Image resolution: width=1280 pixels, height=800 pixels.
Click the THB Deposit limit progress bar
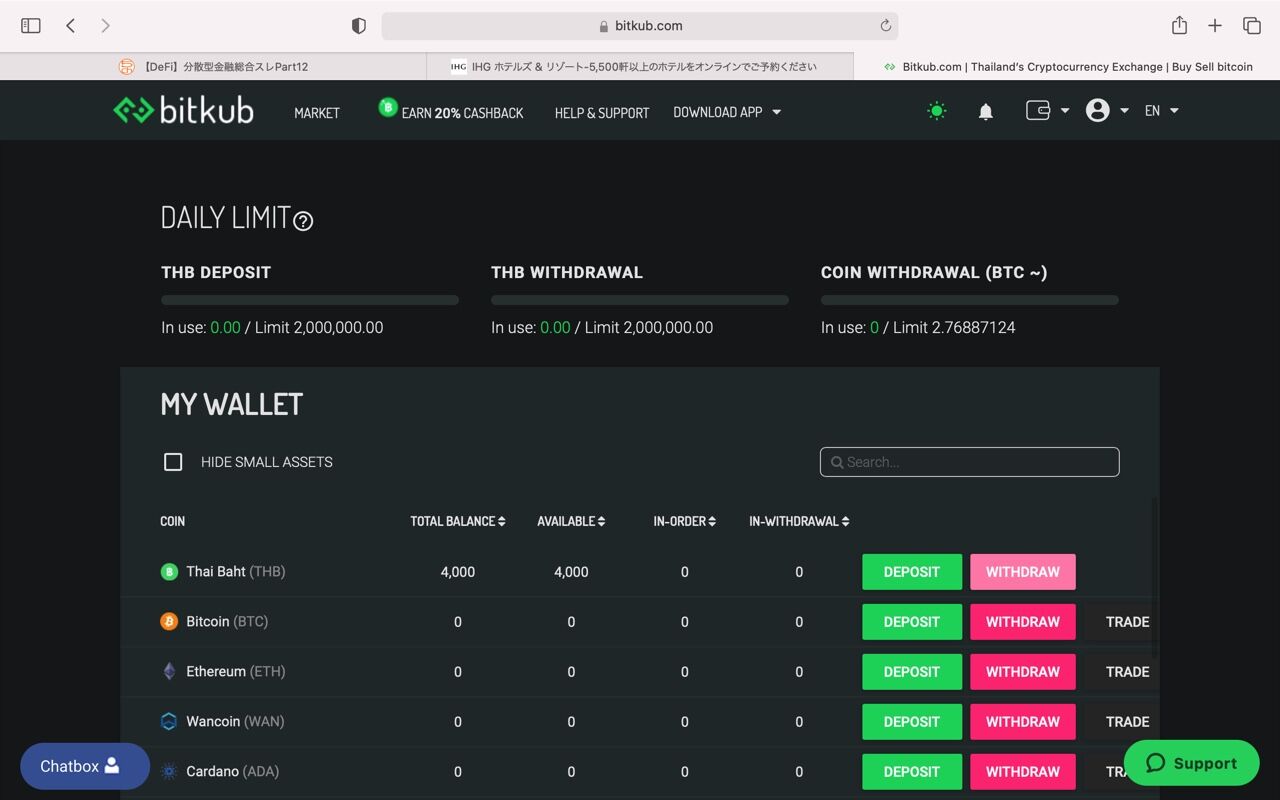309,299
